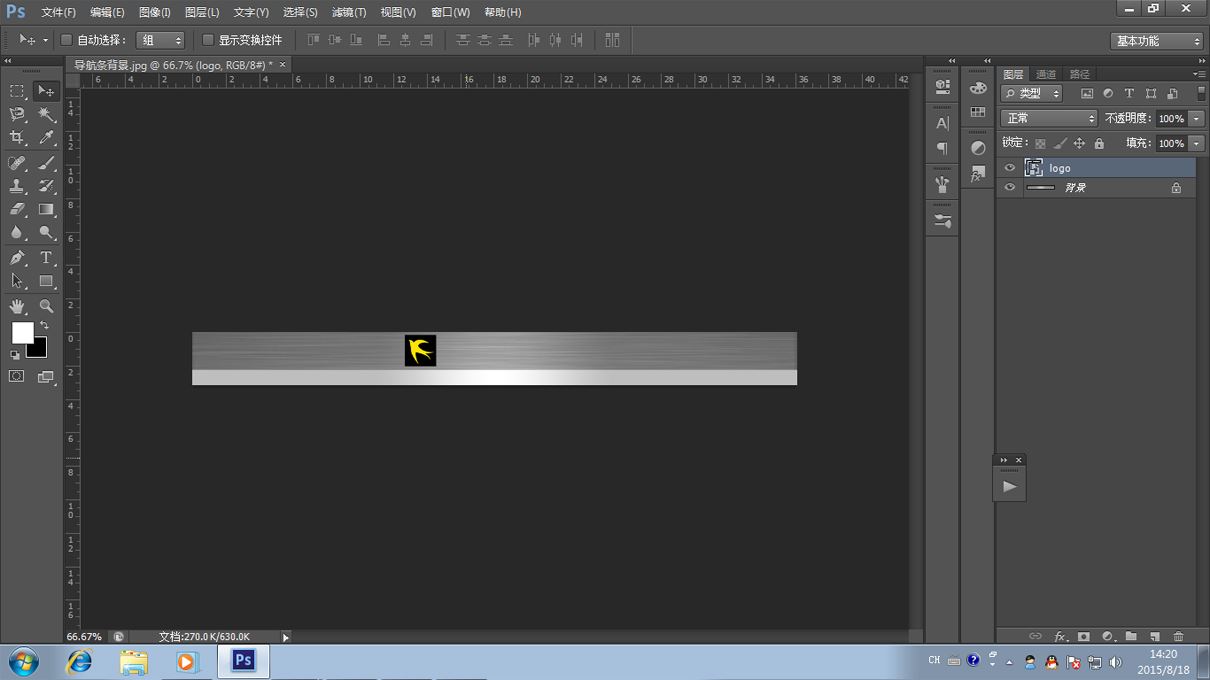Open the 类型 layer filter dropdown
The height and width of the screenshot is (680, 1210).
[1033, 93]
